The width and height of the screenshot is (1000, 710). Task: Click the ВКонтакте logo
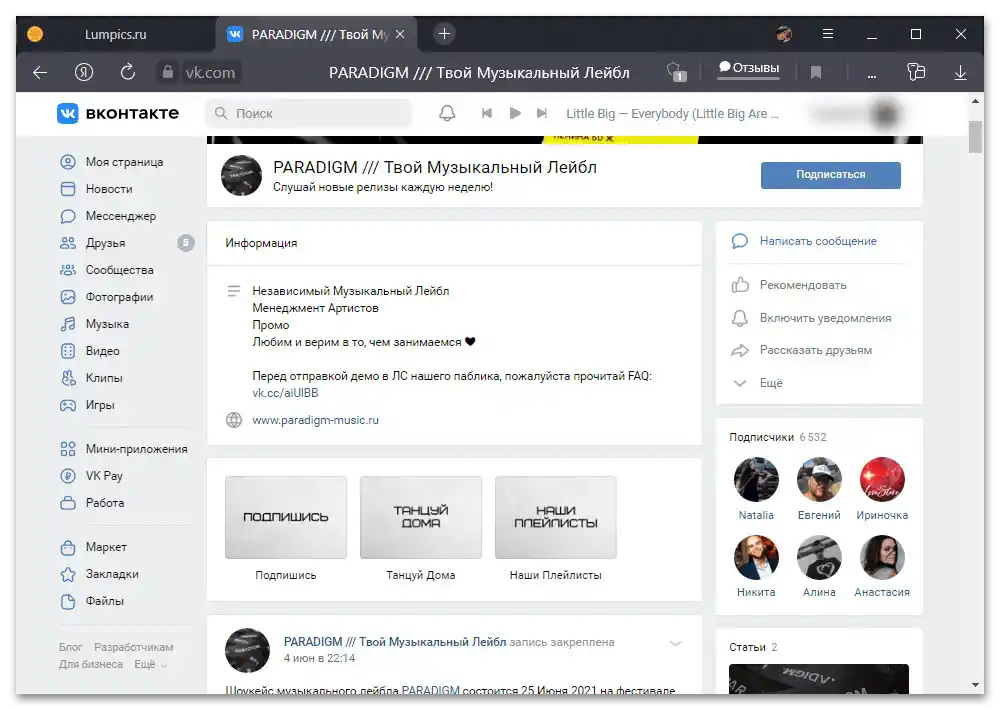pos(118,114)
